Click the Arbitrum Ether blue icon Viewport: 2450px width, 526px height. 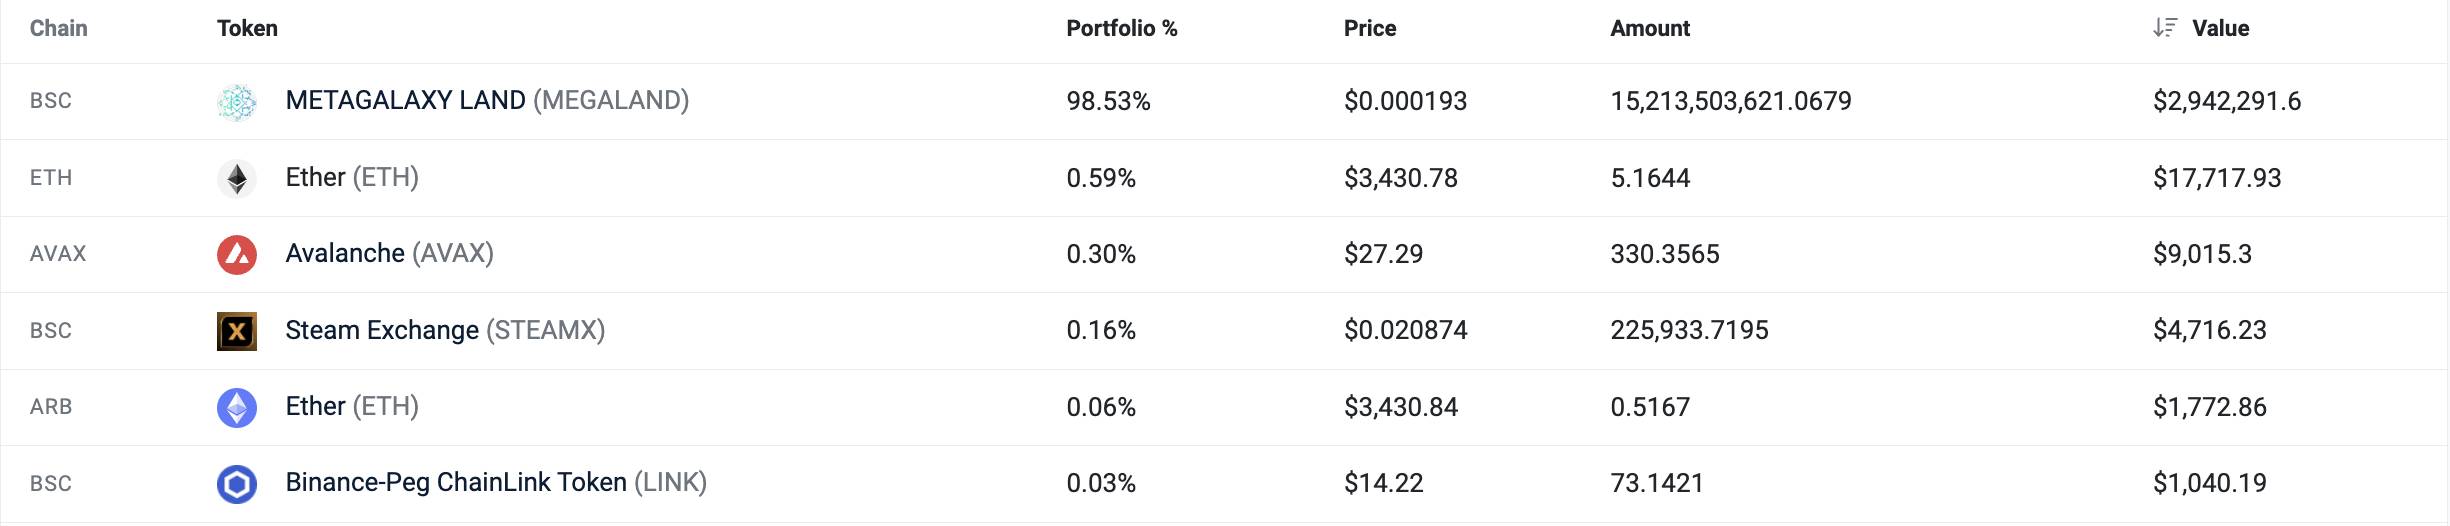pos(237,407)
